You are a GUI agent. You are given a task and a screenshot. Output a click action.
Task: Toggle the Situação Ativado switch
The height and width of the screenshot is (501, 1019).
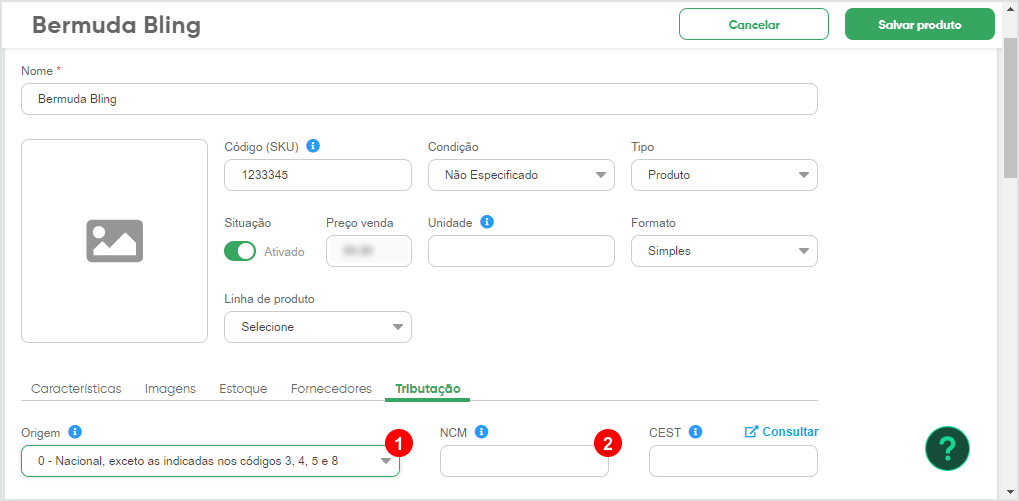(x=240, y=251)
